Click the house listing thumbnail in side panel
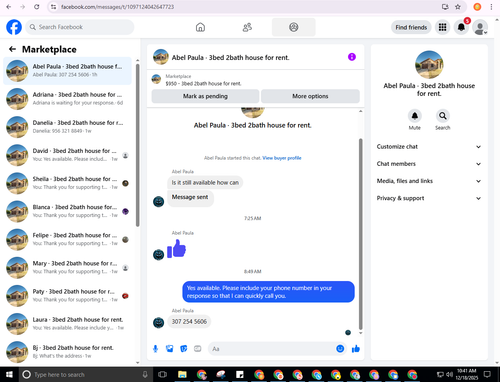Image resolution: width=500 pixels, height=382 pixels. click(429, 65)
